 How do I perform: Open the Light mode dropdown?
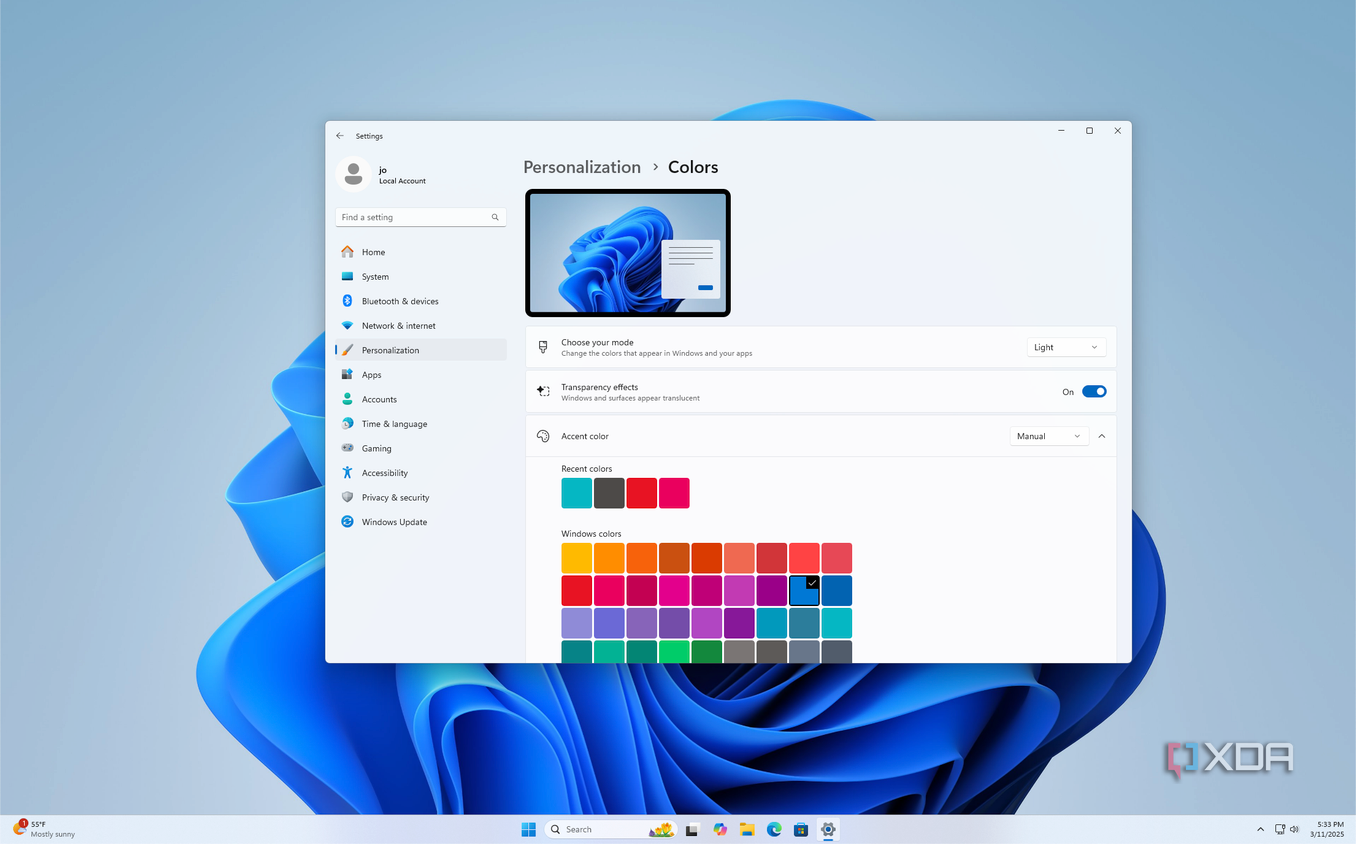(x=1066, y=347)
